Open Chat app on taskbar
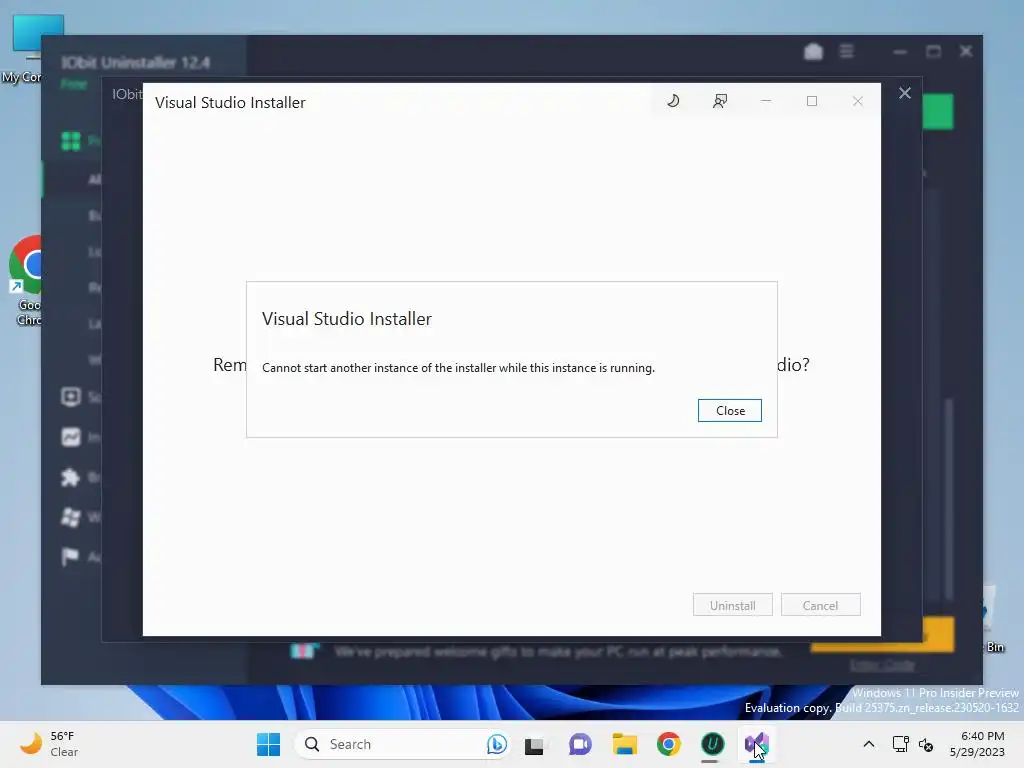This screenshot has height=768, width=1024. [579, 744]
